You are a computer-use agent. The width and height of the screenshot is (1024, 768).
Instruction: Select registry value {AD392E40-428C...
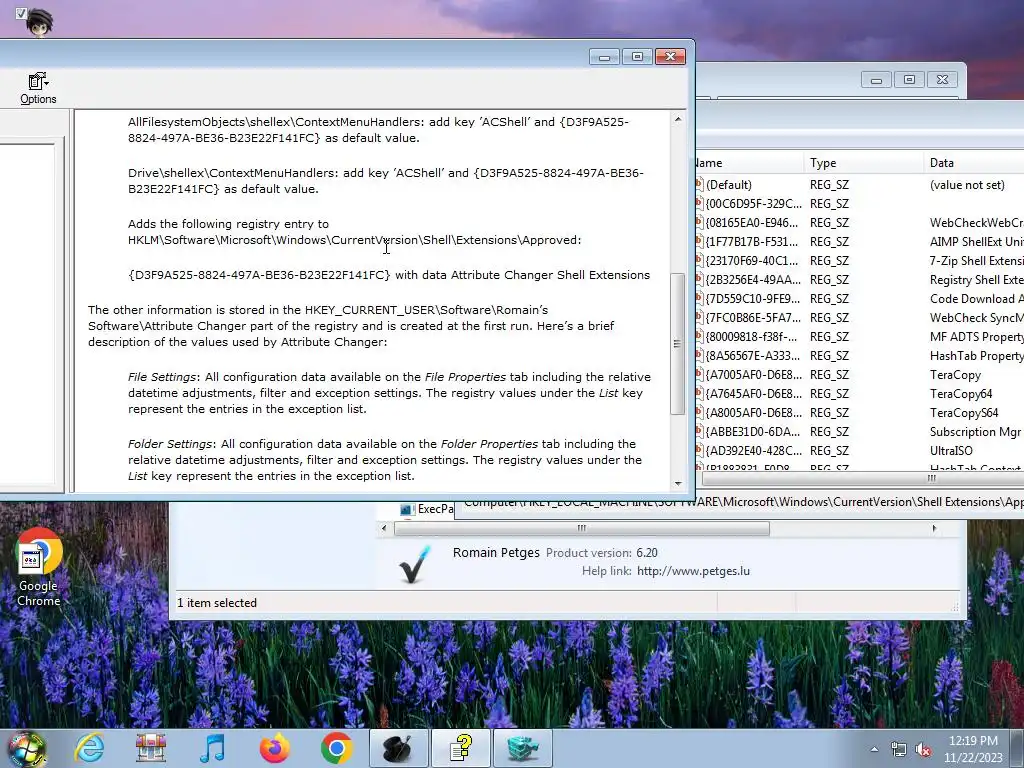pos(753,450)
